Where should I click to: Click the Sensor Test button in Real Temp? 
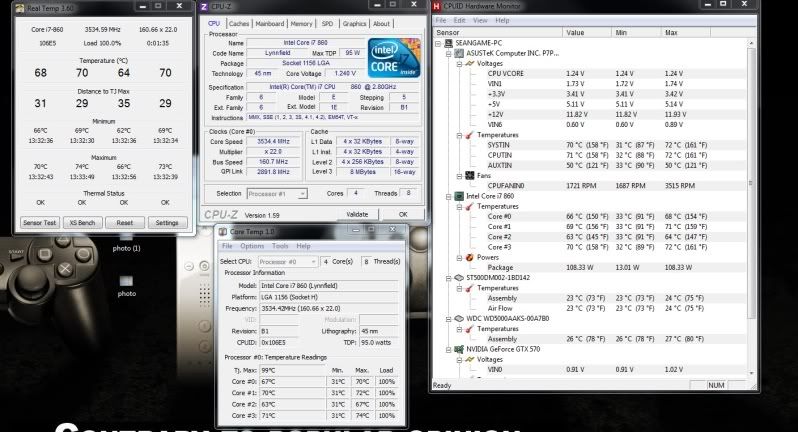click(x=40, y=223)
